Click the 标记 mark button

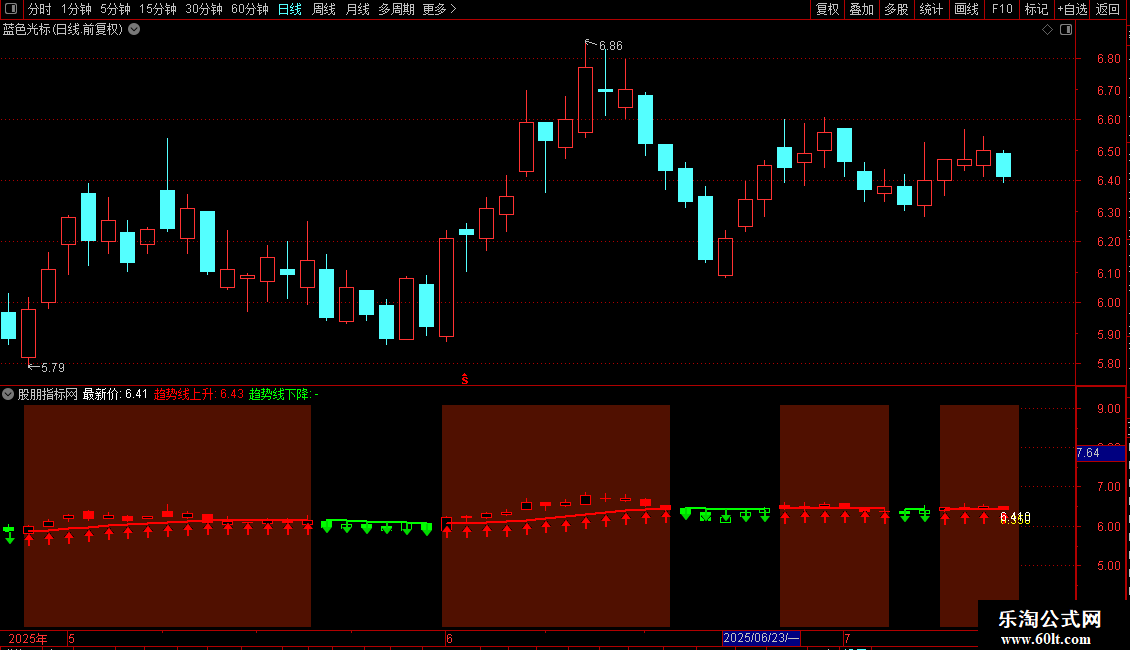(x=1036, y=9)
